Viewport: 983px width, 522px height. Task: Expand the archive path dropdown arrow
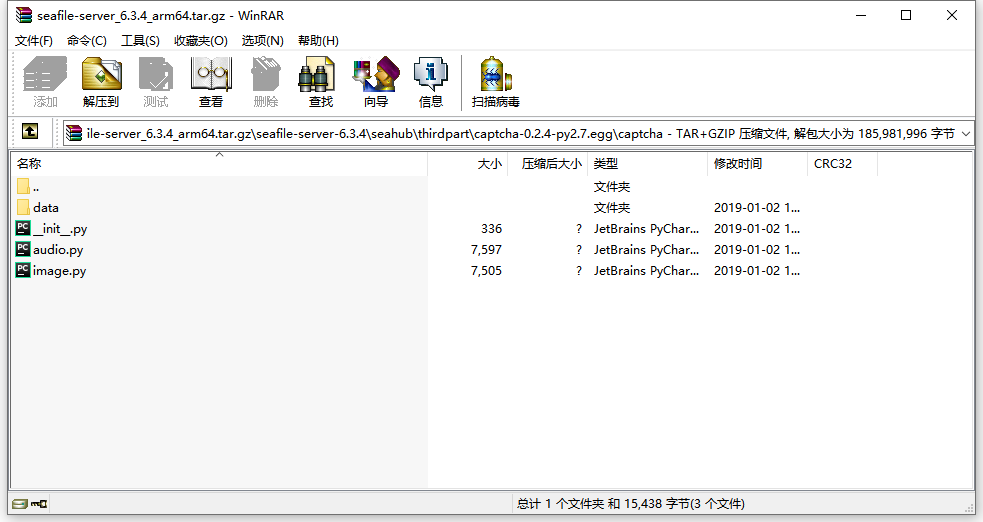pos(965,133)
